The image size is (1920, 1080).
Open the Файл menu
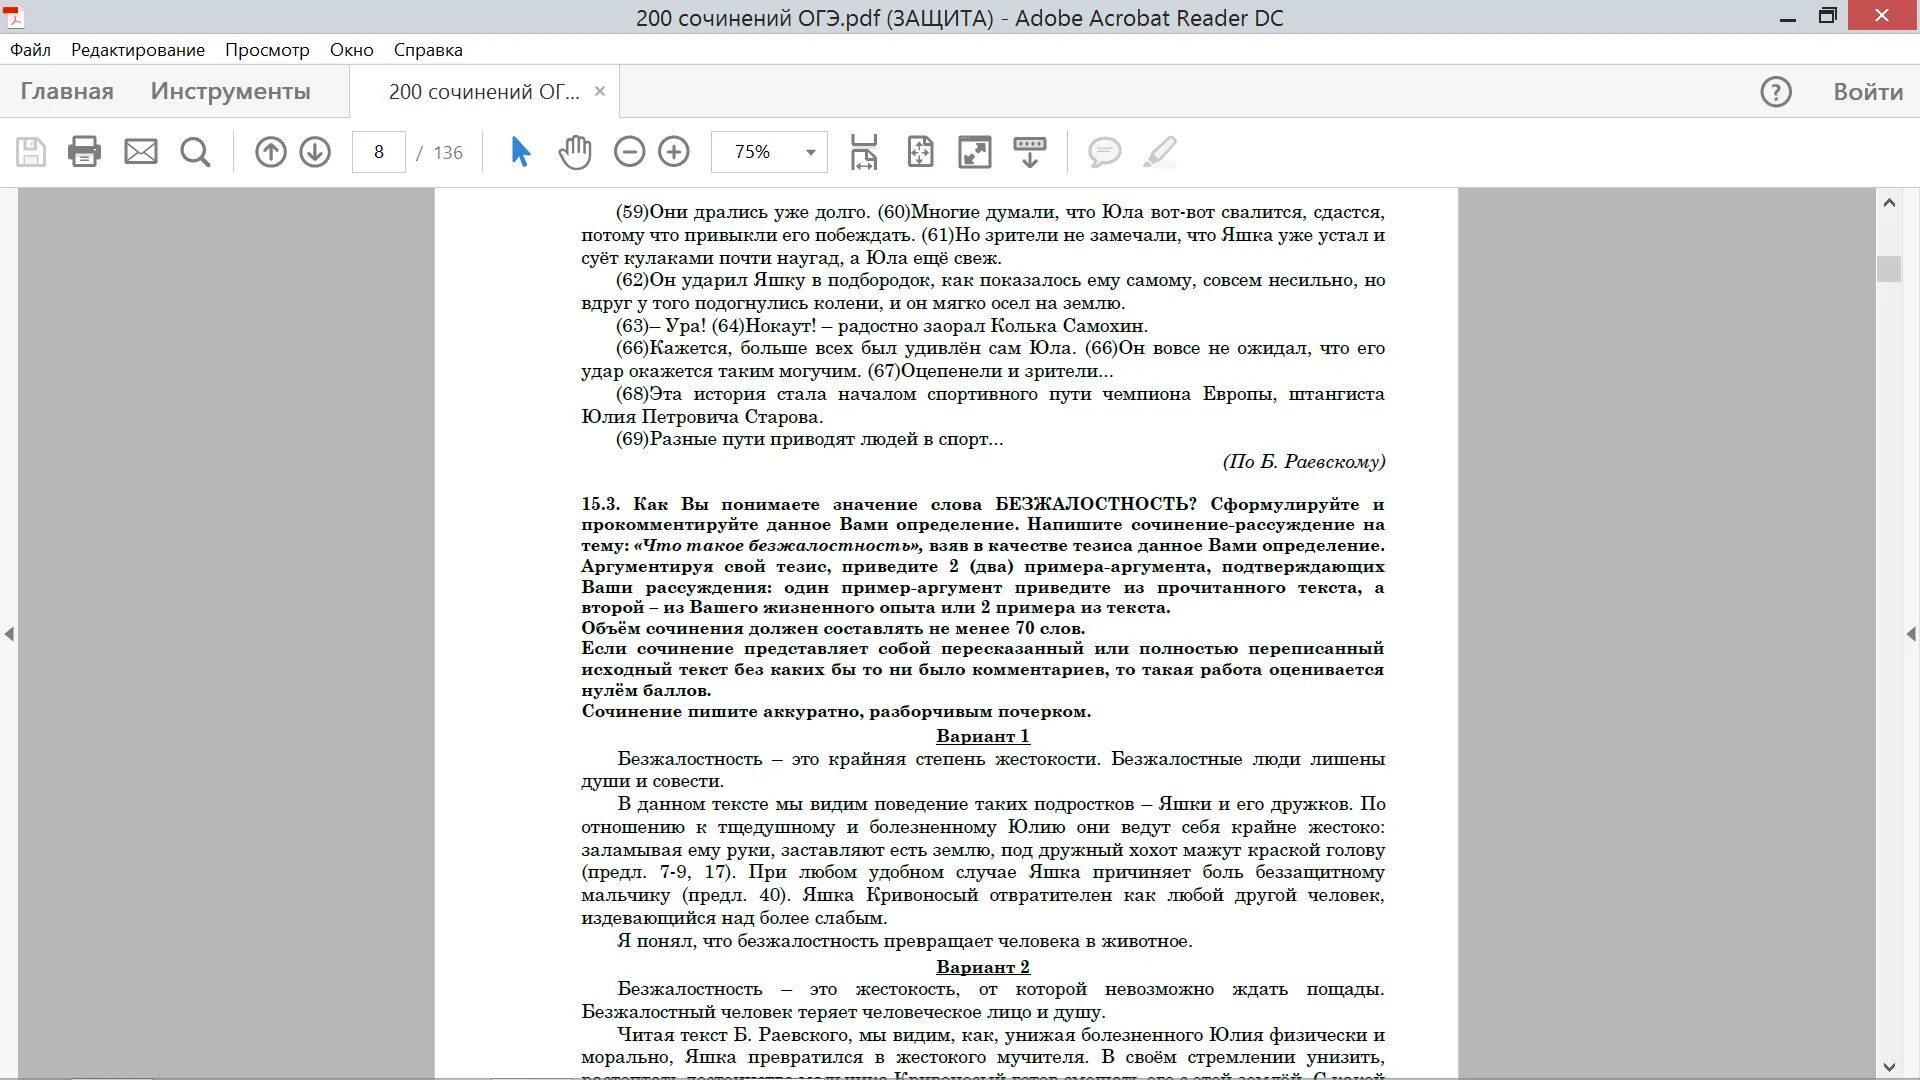click(x=30, y=50)
